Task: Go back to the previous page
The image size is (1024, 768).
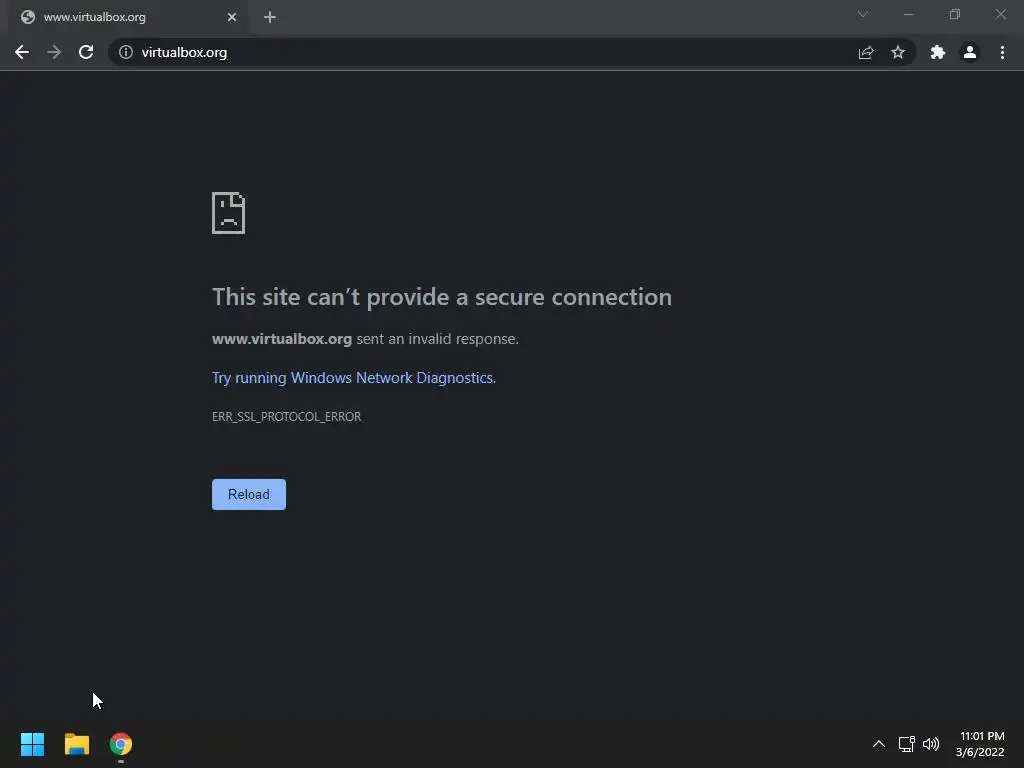Action: click(x=22, y=52)
